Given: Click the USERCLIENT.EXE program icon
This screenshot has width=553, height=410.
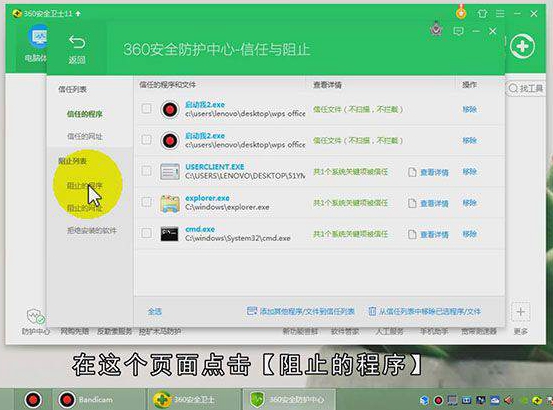Looking at the screenshot, I should (x=170, y=172).
